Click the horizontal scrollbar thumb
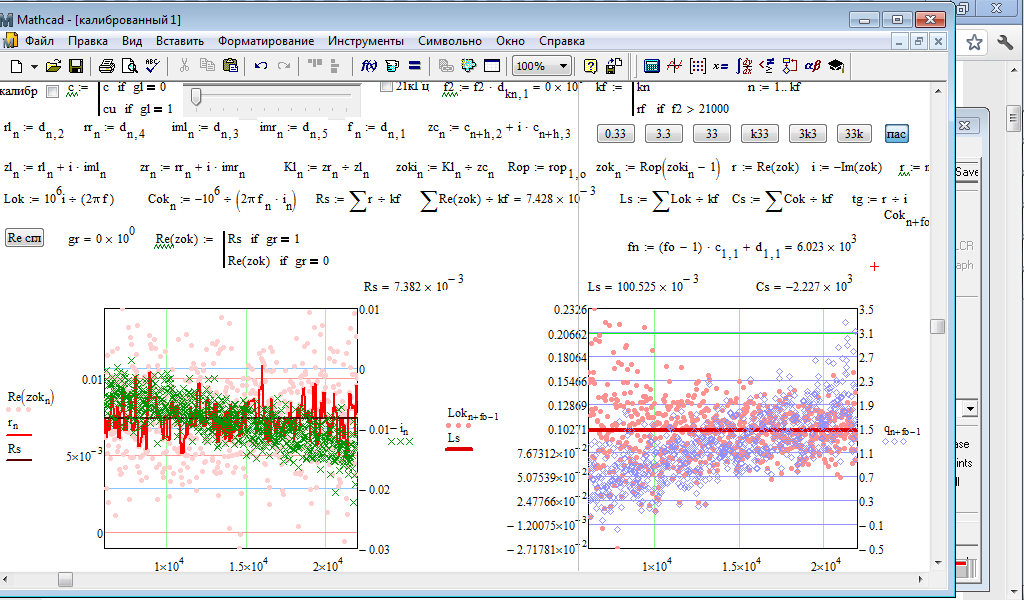1024x600 pixels. (x=65, y=579)
